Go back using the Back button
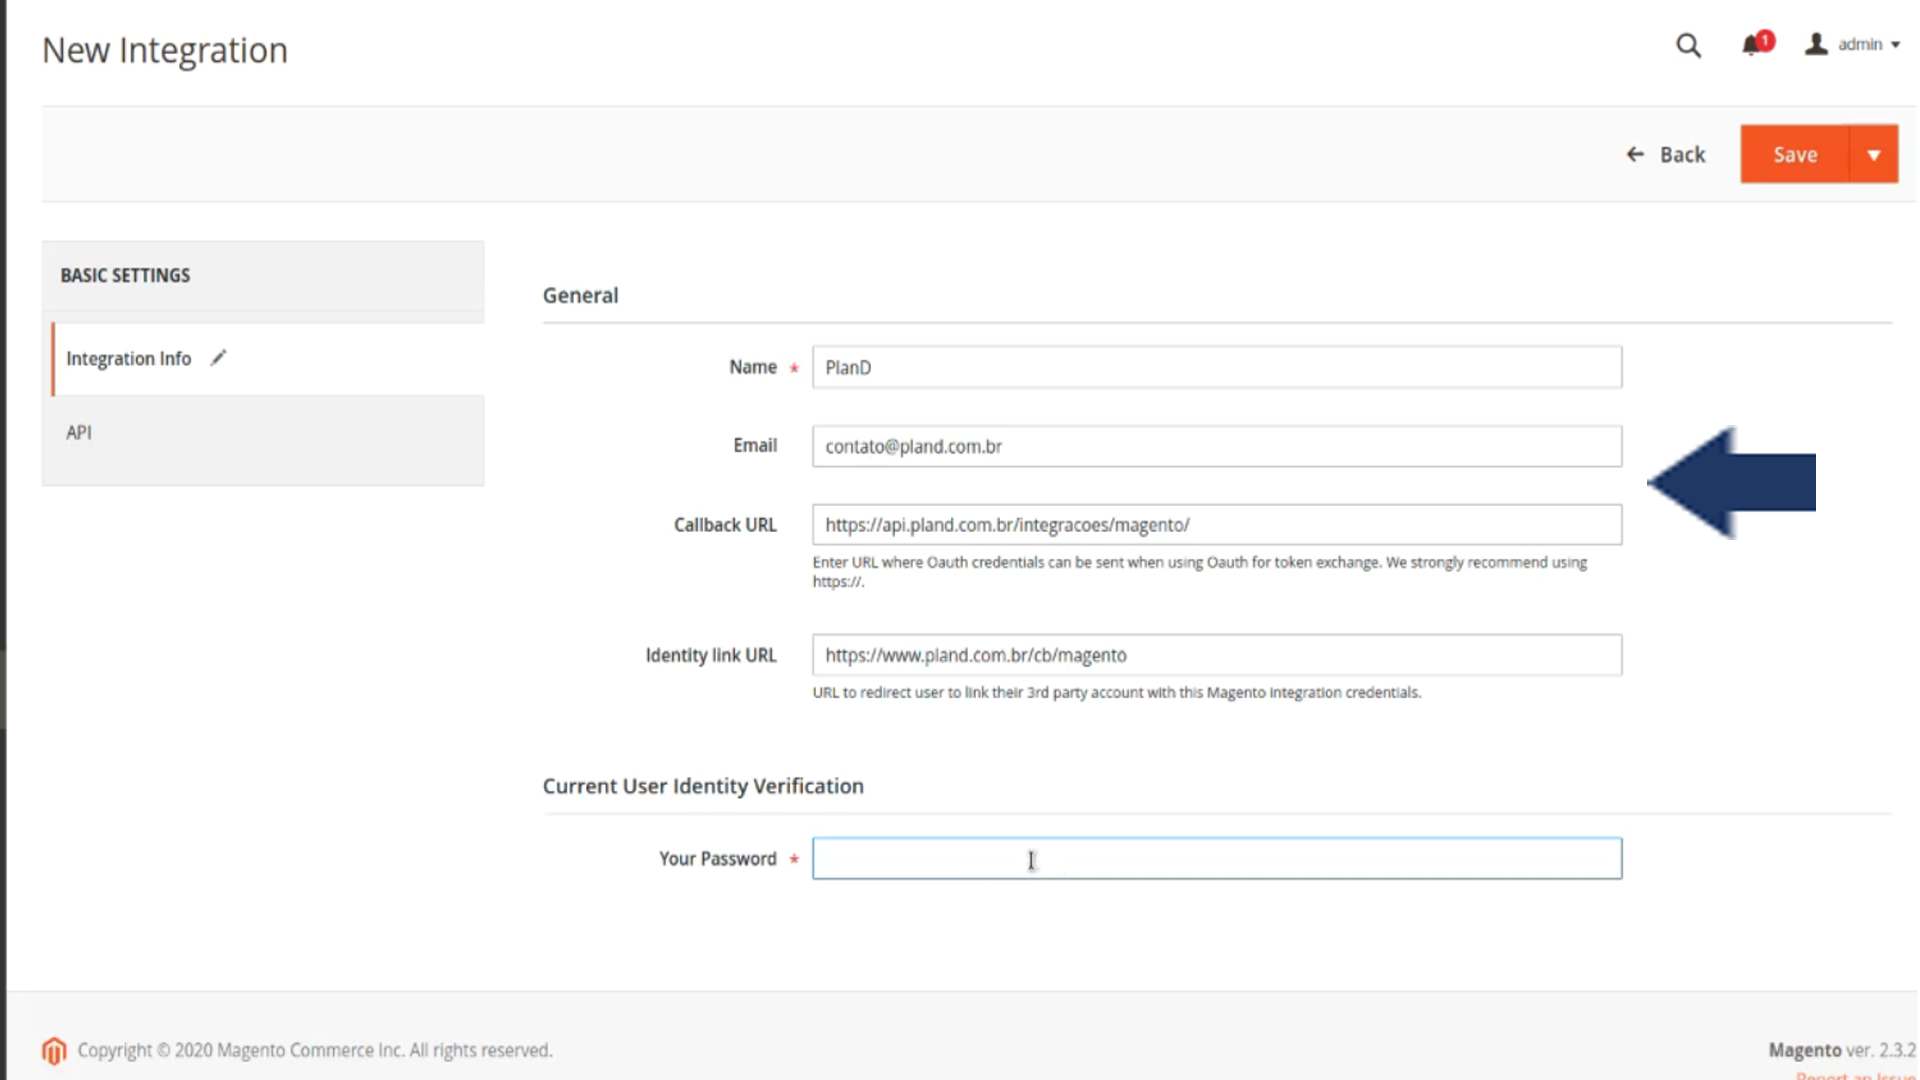The width and height of the screenshot is (1920, 1080). (1682, 154)
